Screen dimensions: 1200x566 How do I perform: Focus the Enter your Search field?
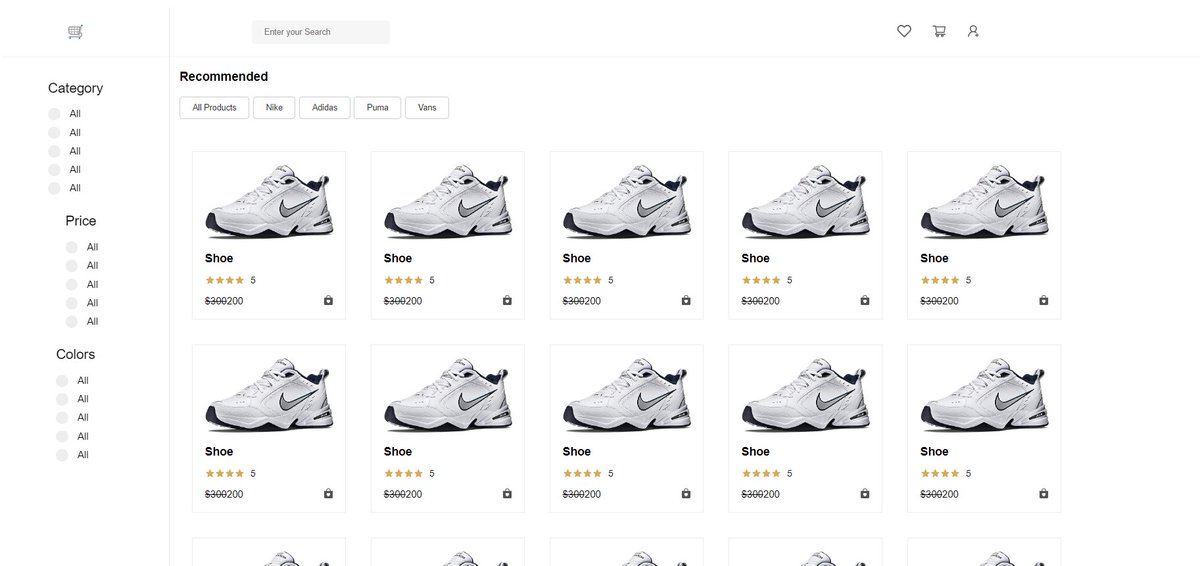coord(321,32)
